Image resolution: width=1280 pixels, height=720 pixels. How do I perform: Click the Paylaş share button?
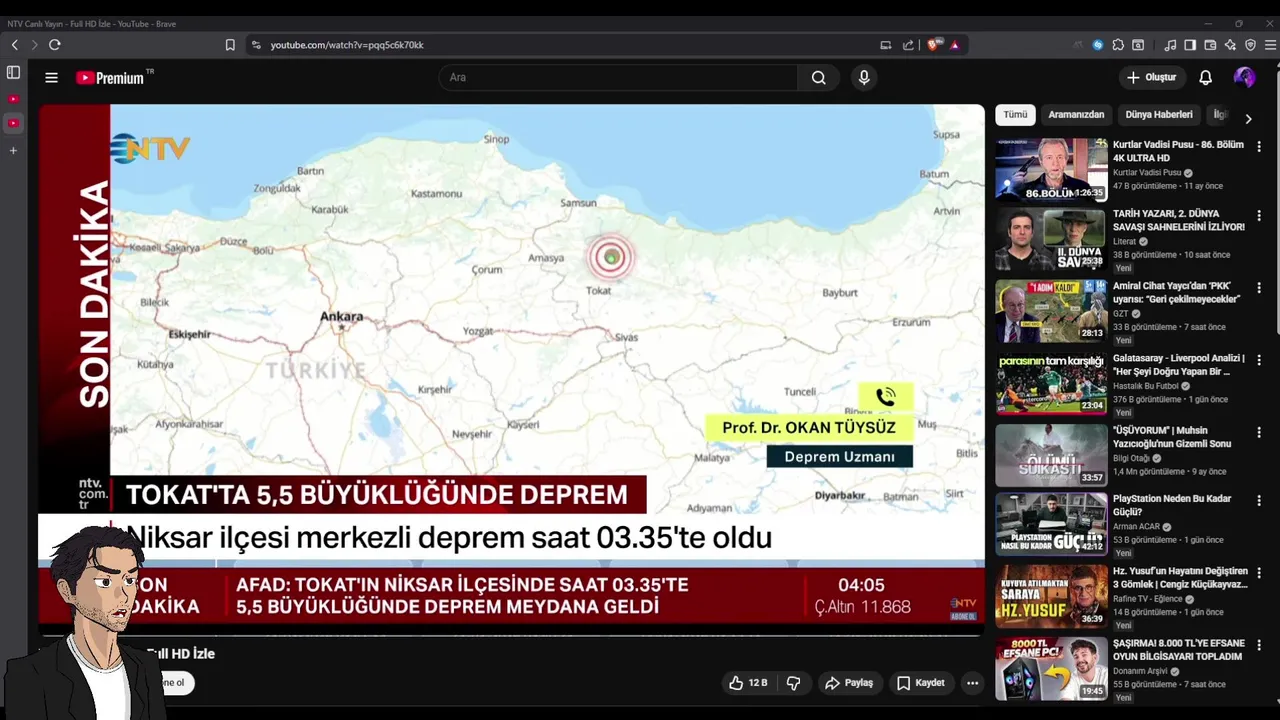[849, 683]
